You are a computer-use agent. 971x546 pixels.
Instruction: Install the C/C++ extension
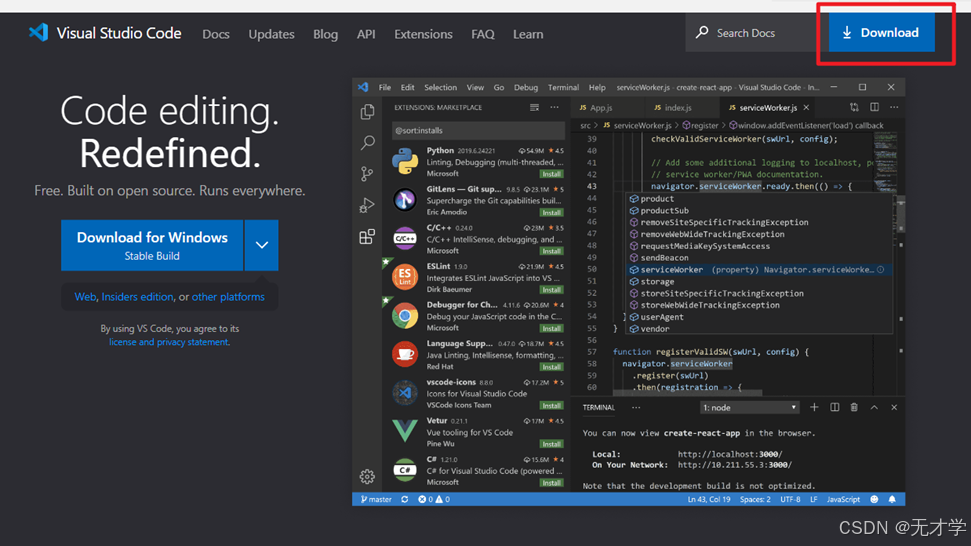[551, 251]
